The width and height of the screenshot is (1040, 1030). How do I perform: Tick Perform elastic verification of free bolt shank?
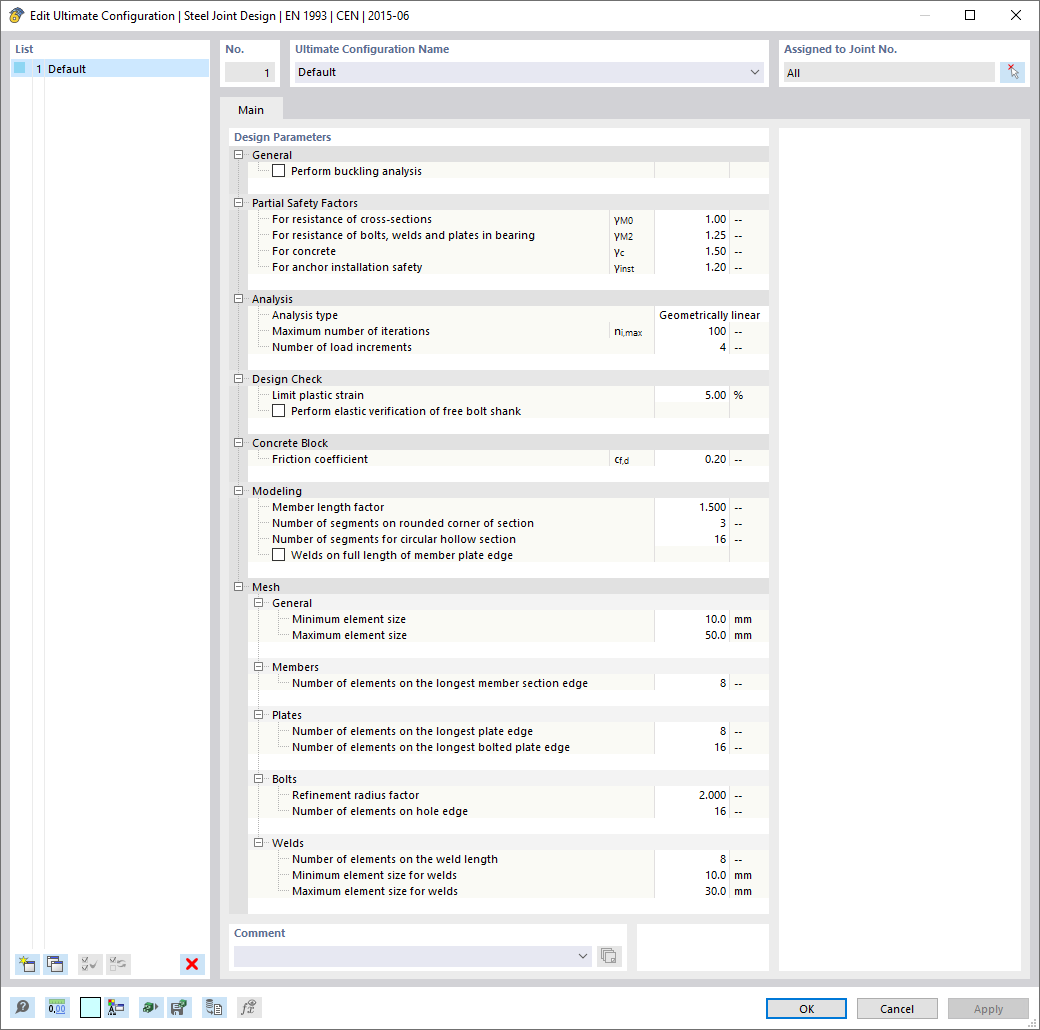click(279, 411)
